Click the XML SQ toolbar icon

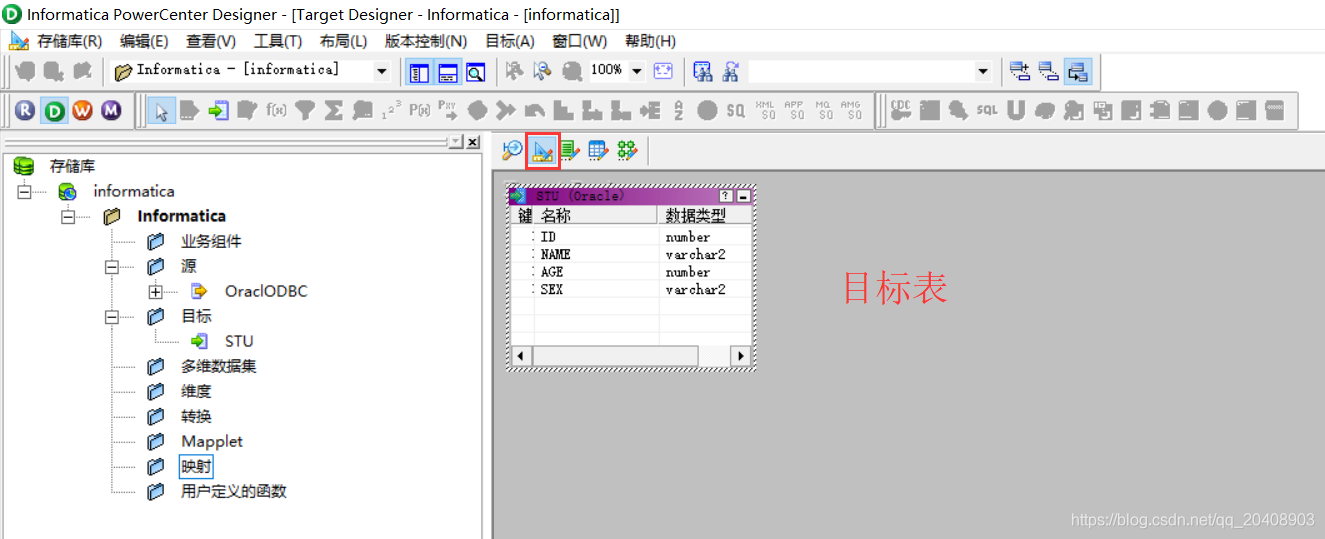pyautogui.click(x=765, y=111)
